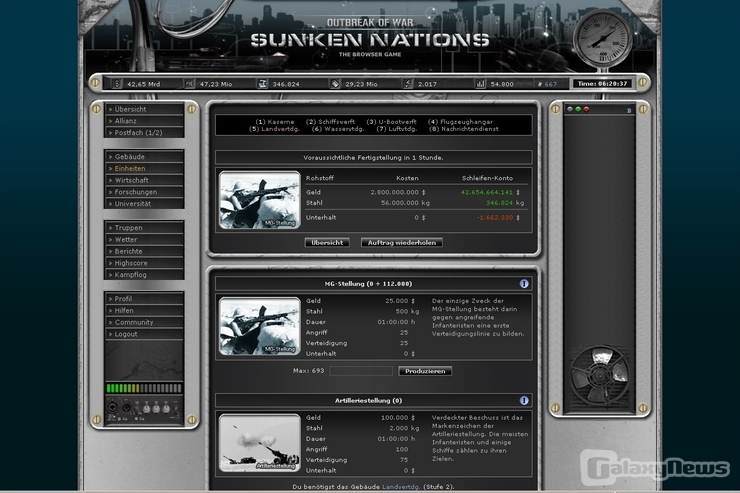
Task: Go to Gebäude page
Action: pos(144,157)
